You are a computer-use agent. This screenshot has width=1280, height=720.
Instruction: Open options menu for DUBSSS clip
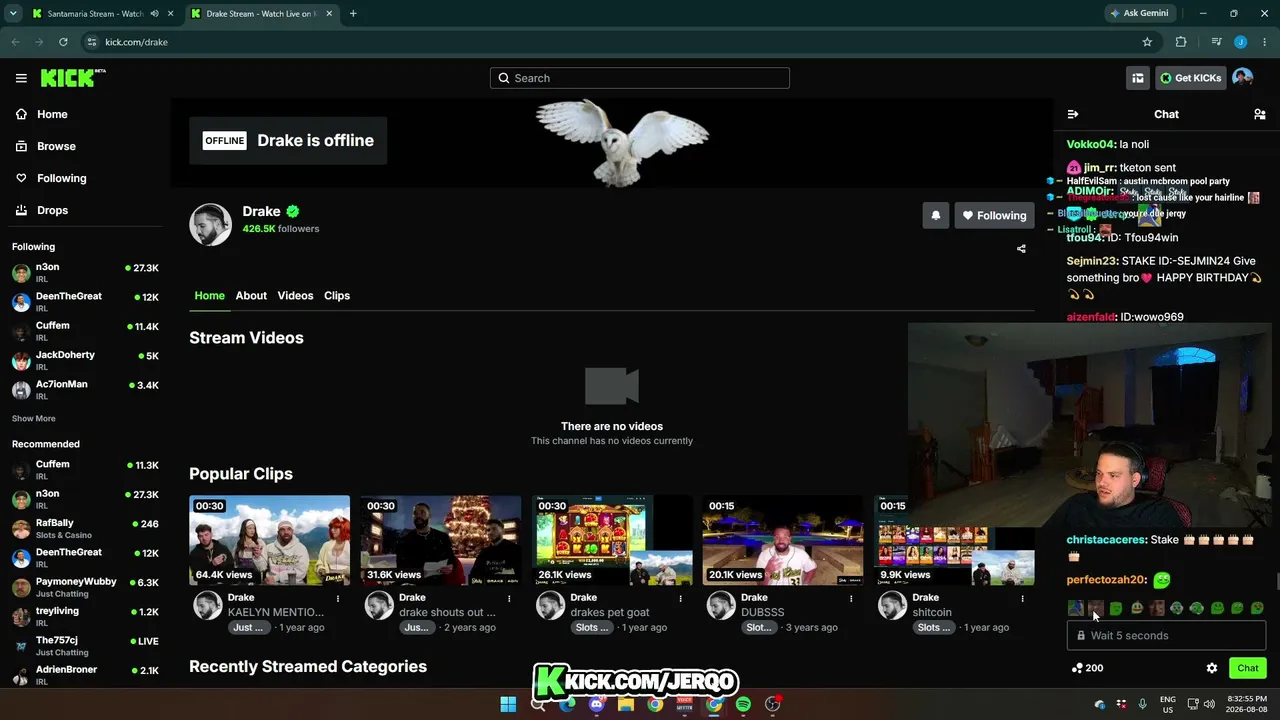click(x=851, y=598)
